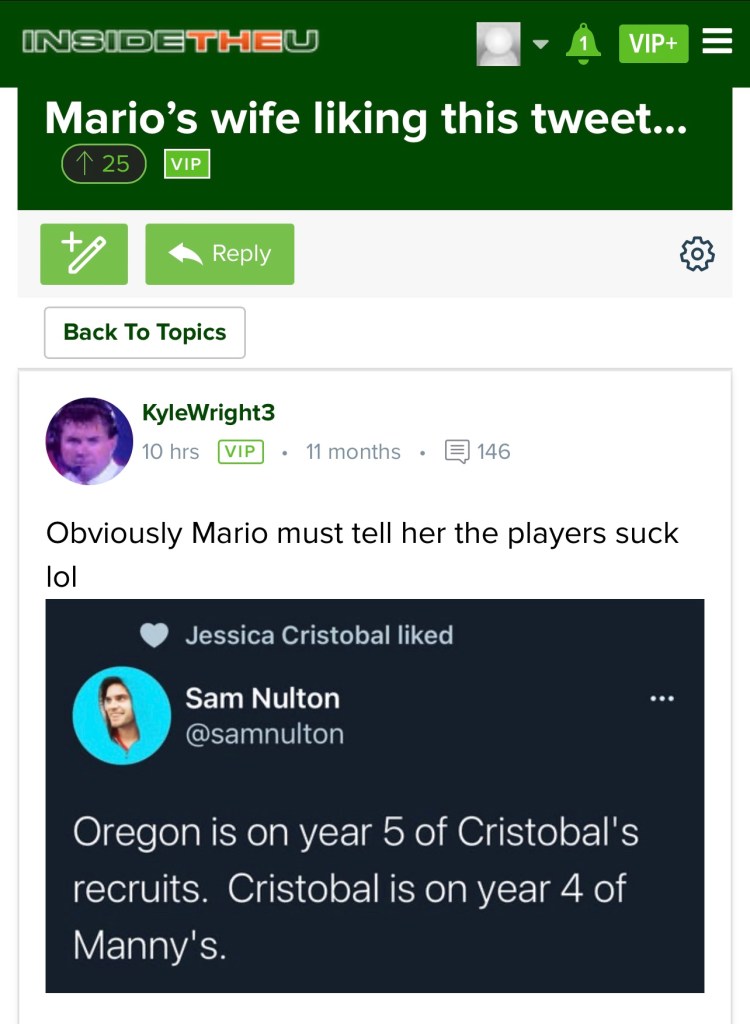This screenshot has height=1024, width=750.
Task: Click the heart icon beside Jessica Cristobal liked
Action: pos(153,635)
